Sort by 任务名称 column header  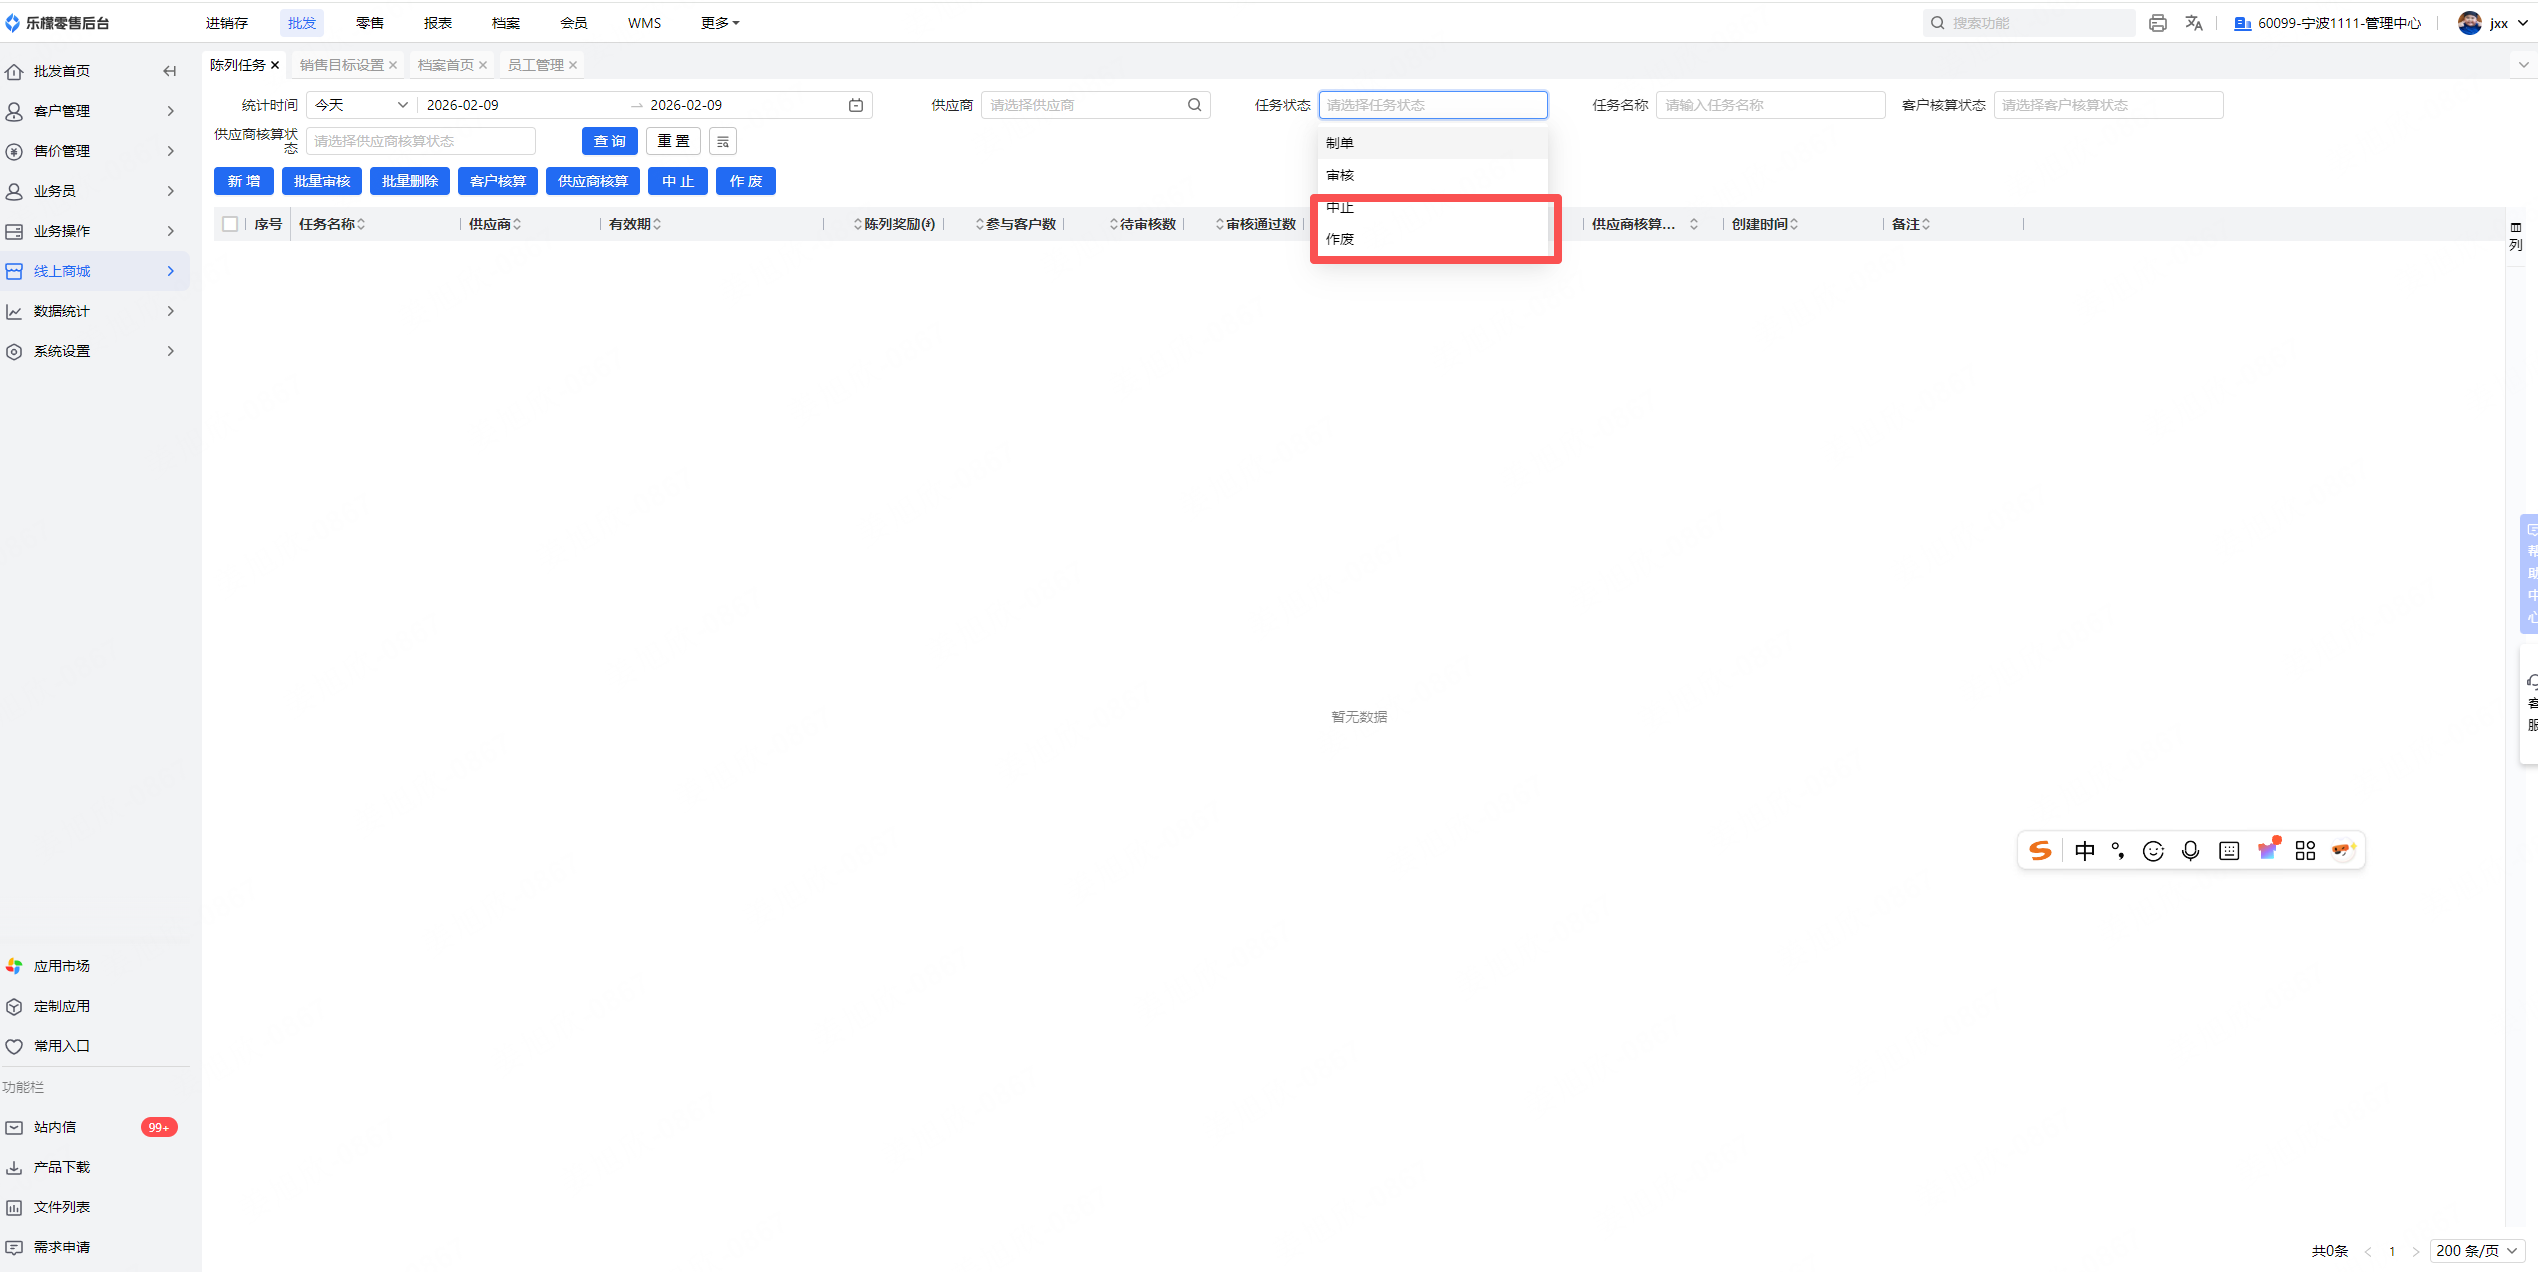(x=331, y=224)
